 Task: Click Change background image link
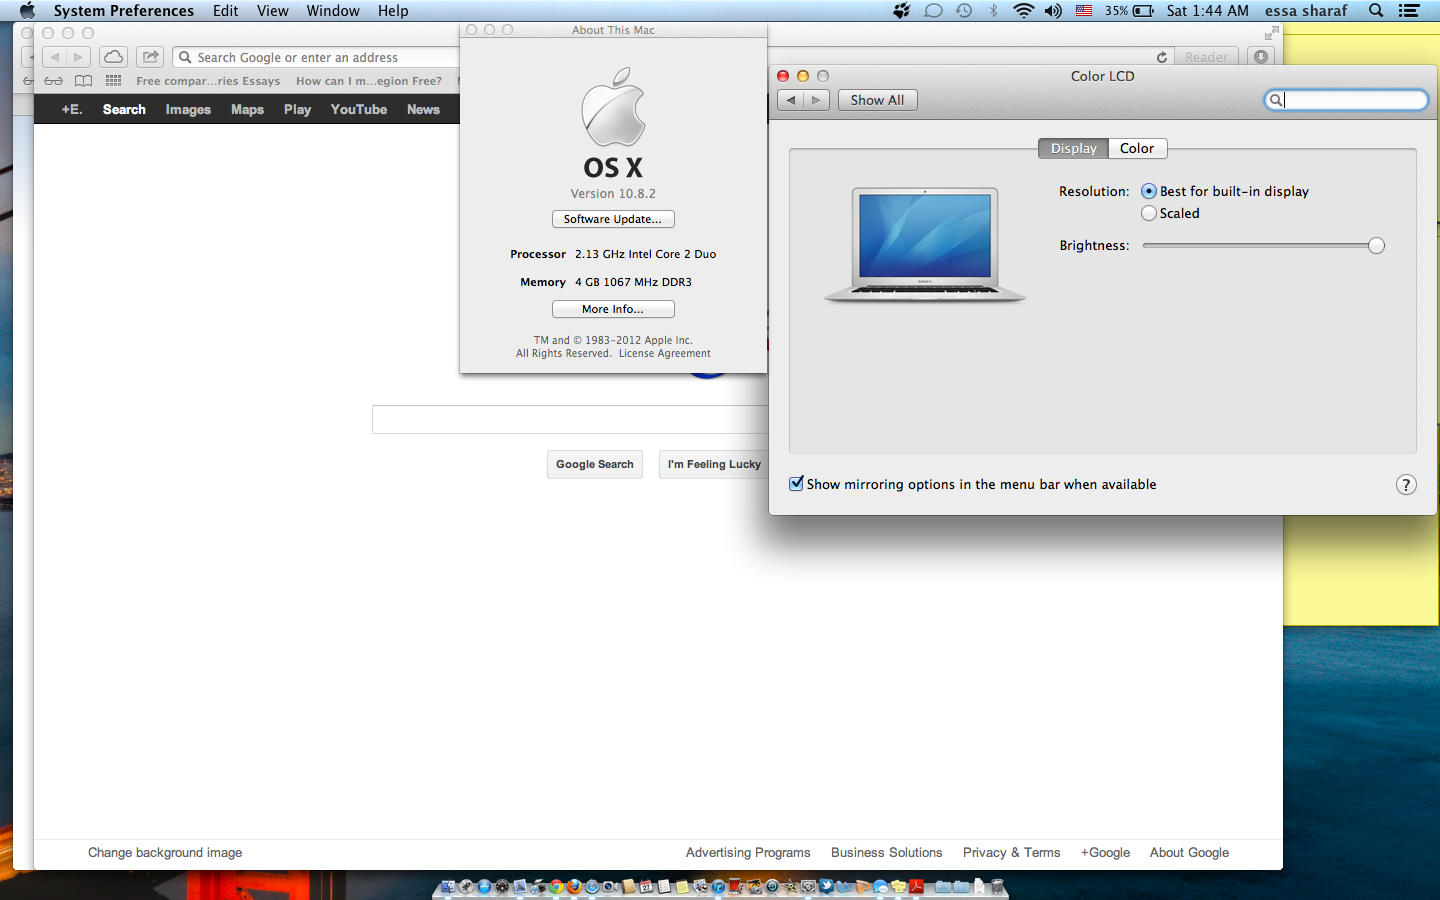[165, 852]
